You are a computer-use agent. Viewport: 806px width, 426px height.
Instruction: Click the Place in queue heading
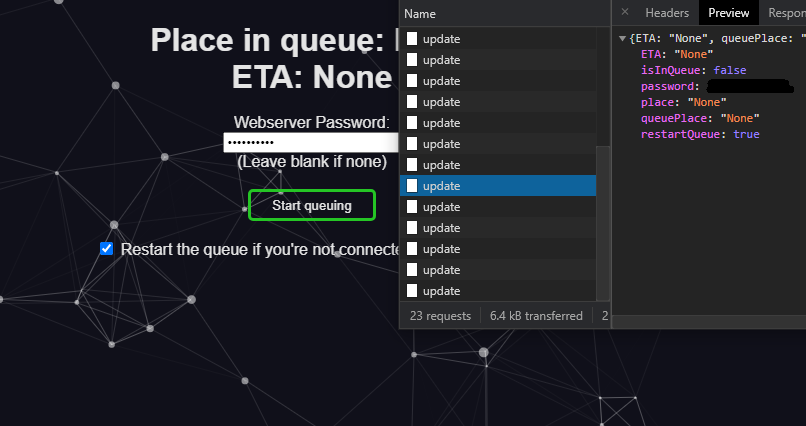click(x=274, y=40)
